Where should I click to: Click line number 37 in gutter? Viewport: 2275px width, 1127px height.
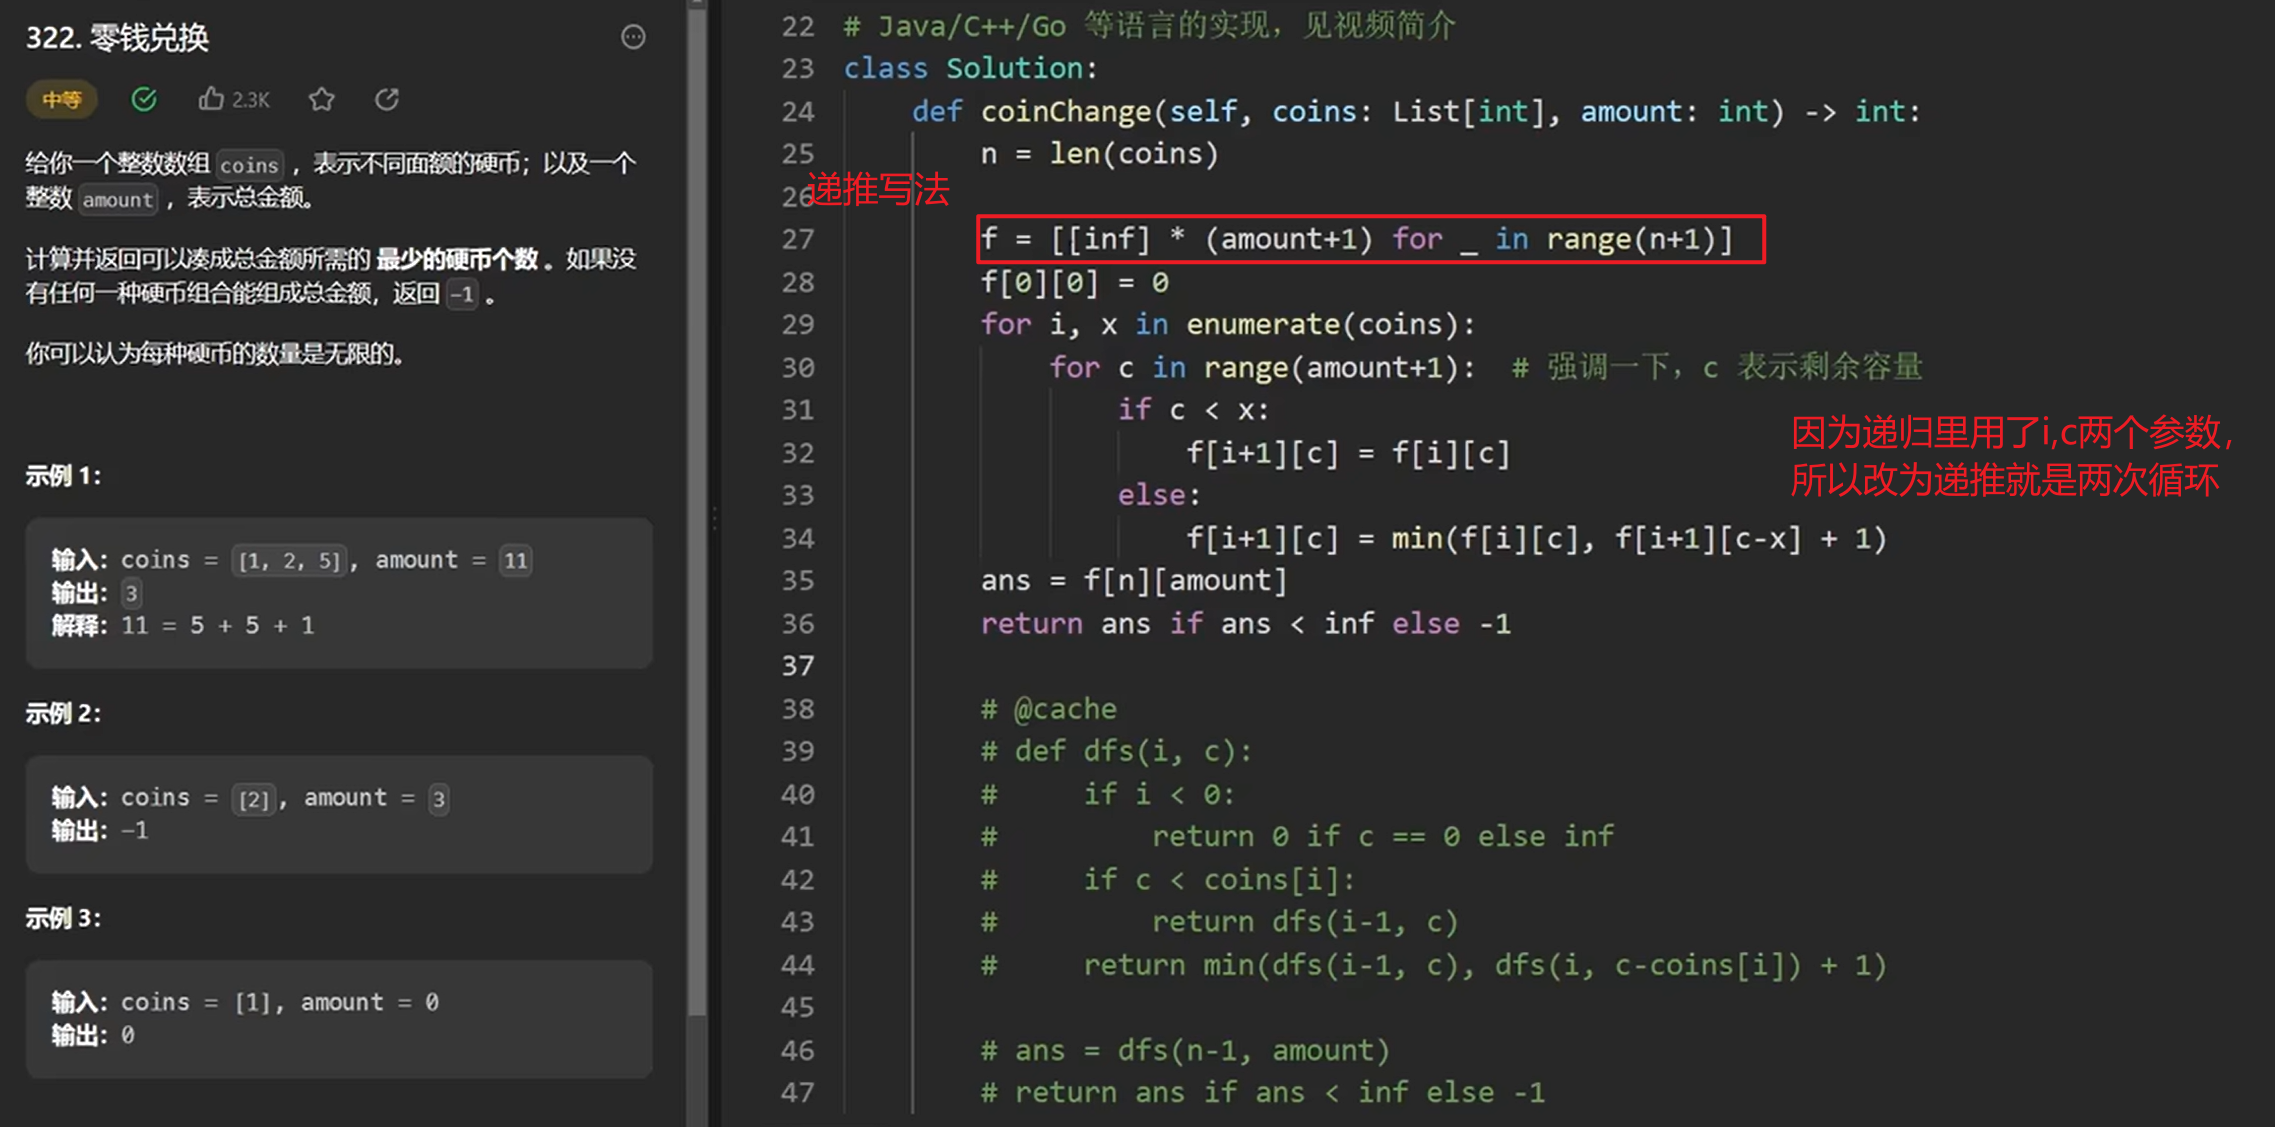coord(797,666)
